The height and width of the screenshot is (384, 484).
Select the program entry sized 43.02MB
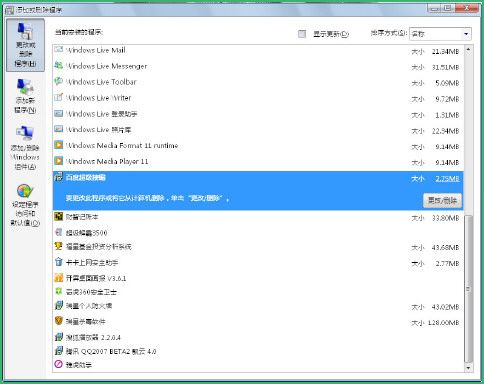pos(258,306)
